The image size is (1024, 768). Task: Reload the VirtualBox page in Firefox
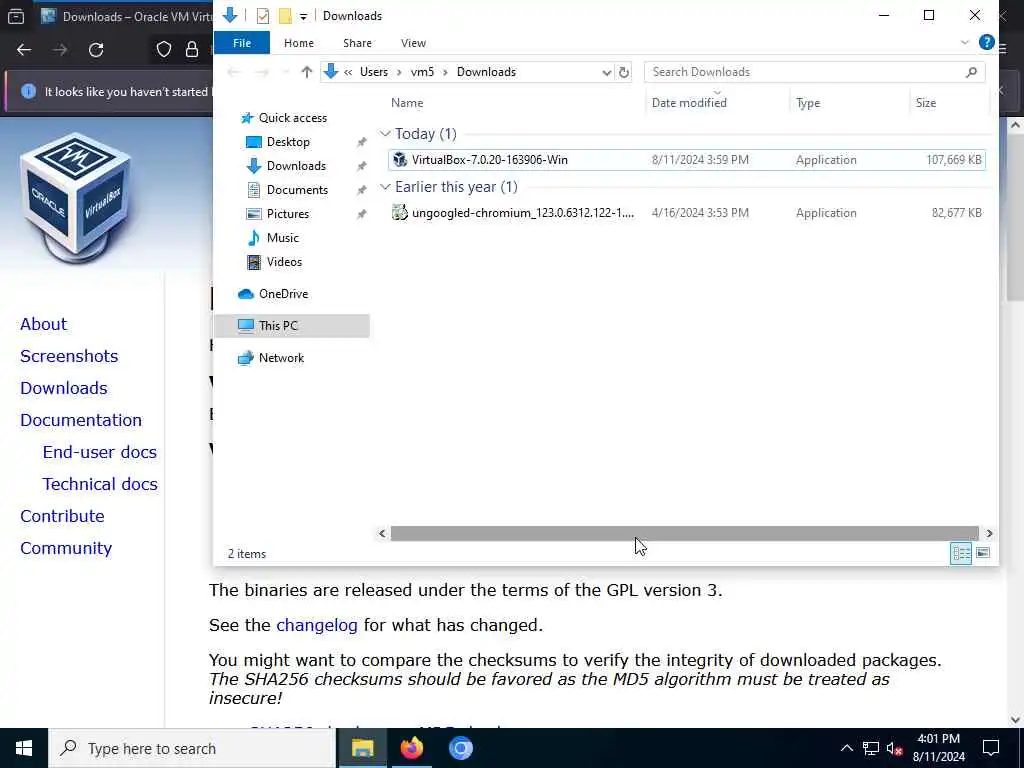tap(96, 50)
